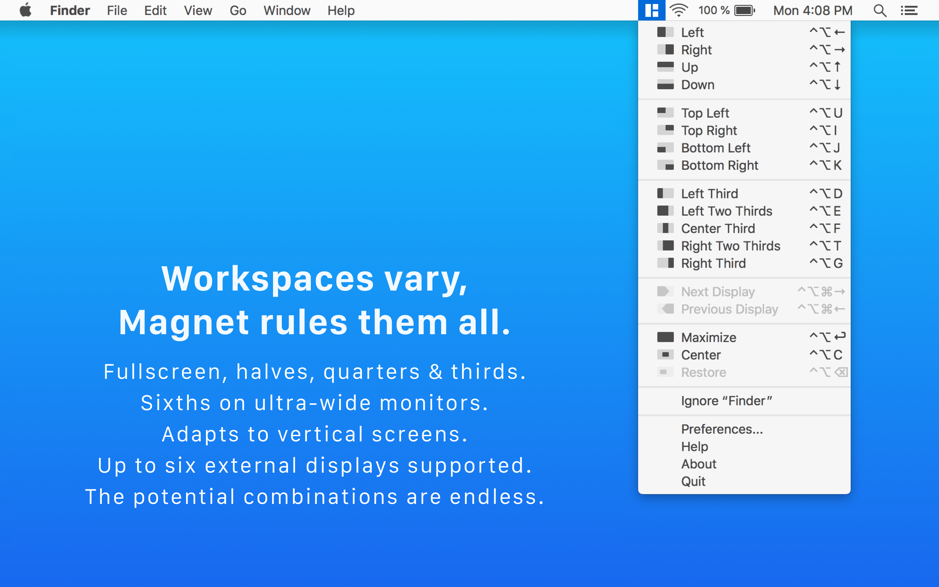Open About in Magnet menu
Screen dimensions: 939x587
click(x=698, y=464)
